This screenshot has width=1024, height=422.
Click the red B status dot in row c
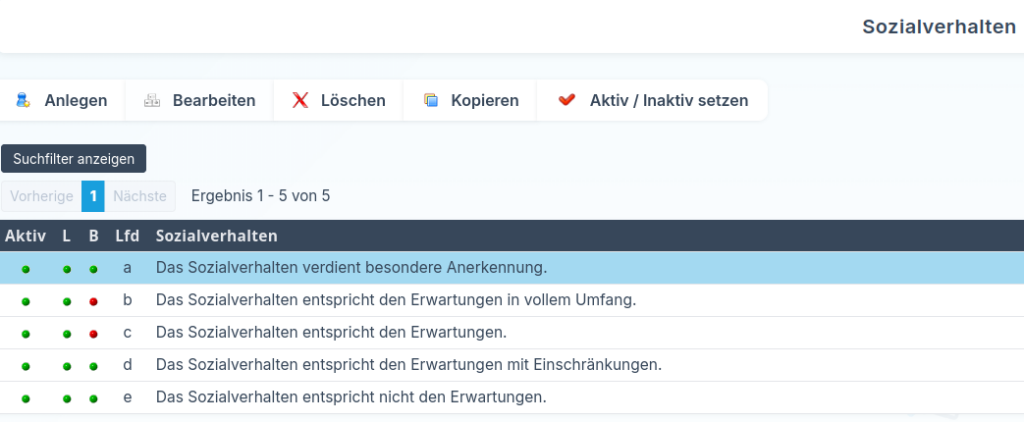click(93, 333)
